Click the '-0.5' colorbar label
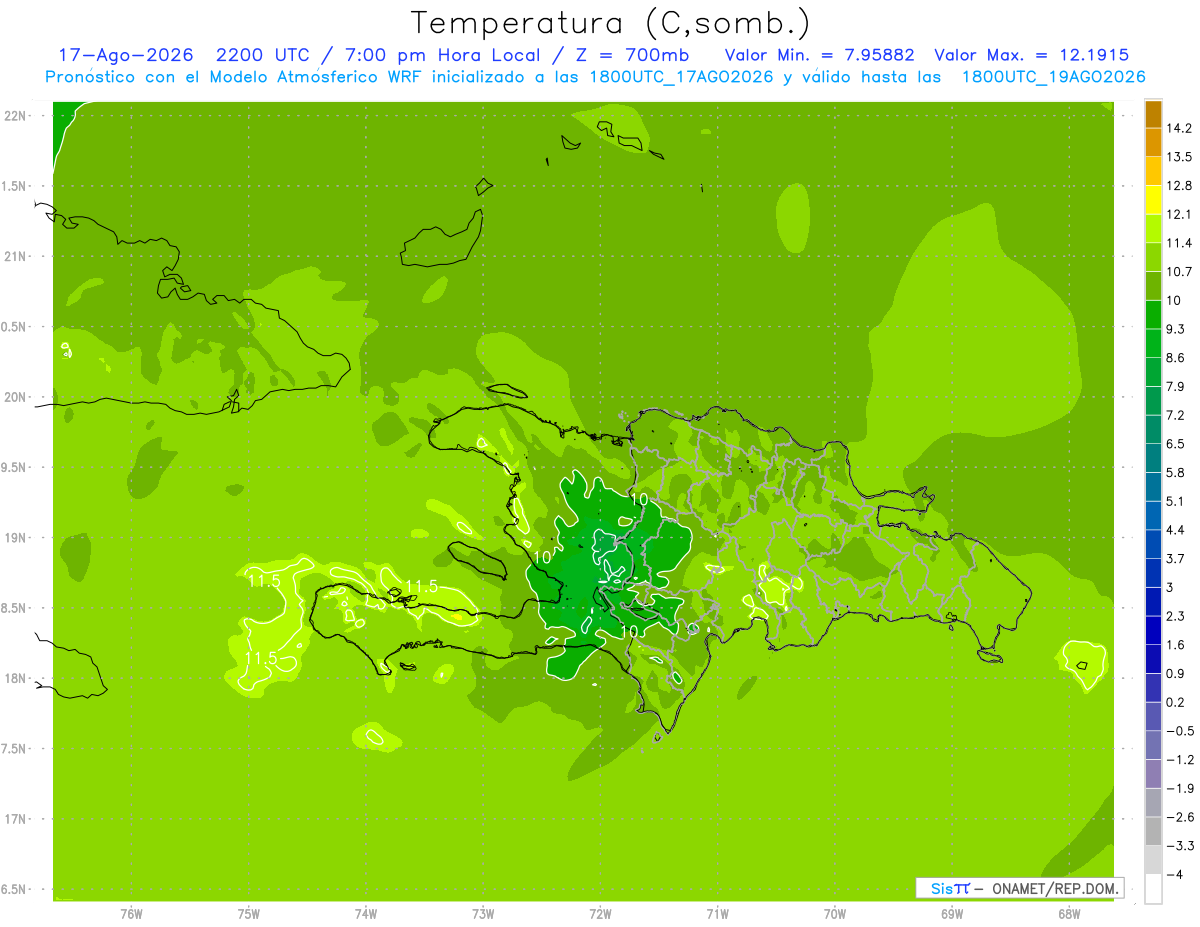This screenshot has width=1200, height=927. (1180, 731)
